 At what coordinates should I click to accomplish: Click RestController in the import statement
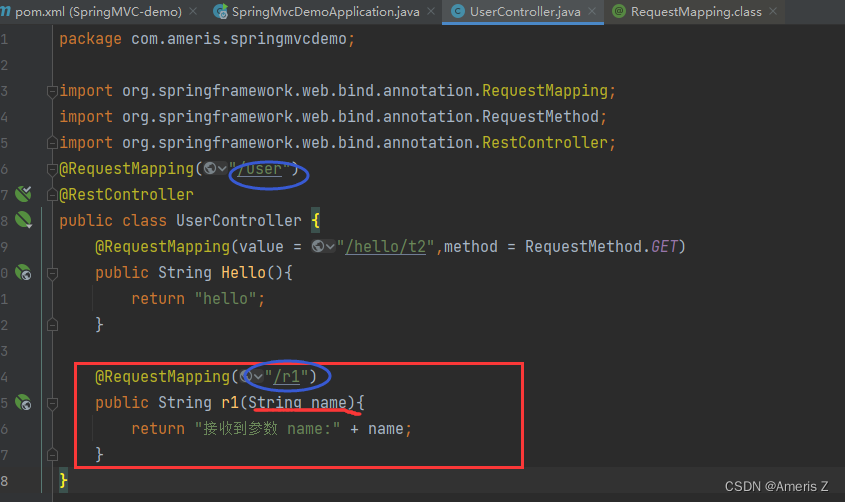click(545, 142)
